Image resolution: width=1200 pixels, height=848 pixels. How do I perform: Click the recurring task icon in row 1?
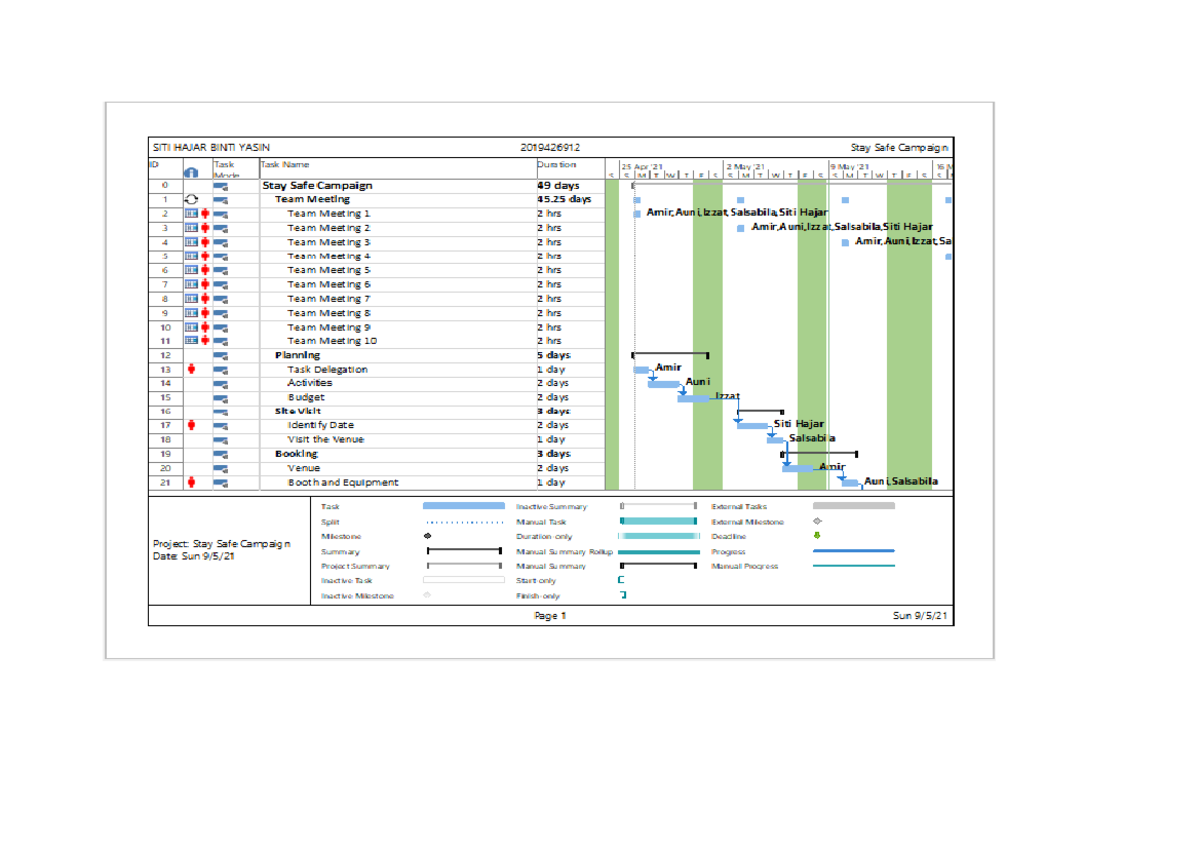[192, 199]
